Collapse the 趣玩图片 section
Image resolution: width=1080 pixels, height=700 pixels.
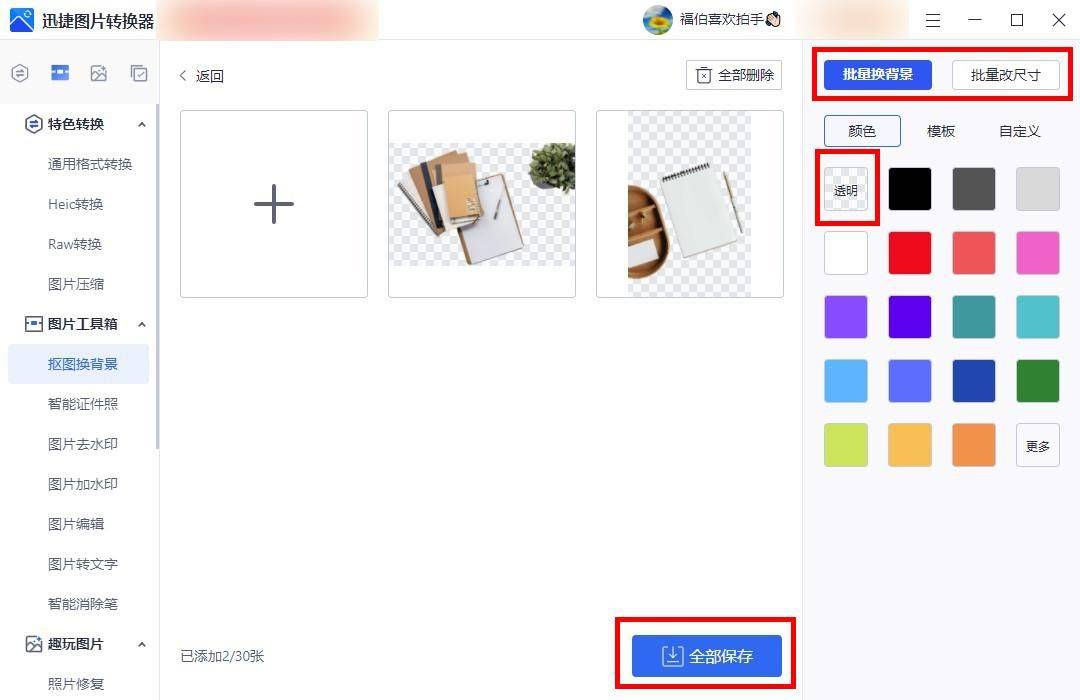[x=141, y=645]
